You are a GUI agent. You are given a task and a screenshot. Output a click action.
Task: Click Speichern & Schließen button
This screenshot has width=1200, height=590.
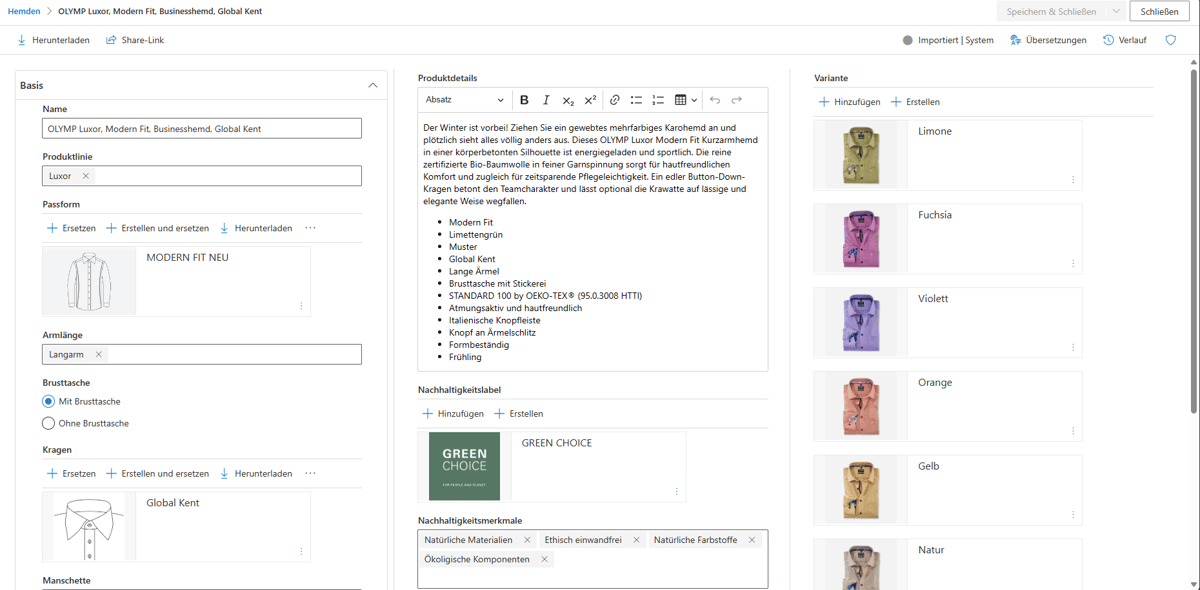click(x=1051, y=12)
